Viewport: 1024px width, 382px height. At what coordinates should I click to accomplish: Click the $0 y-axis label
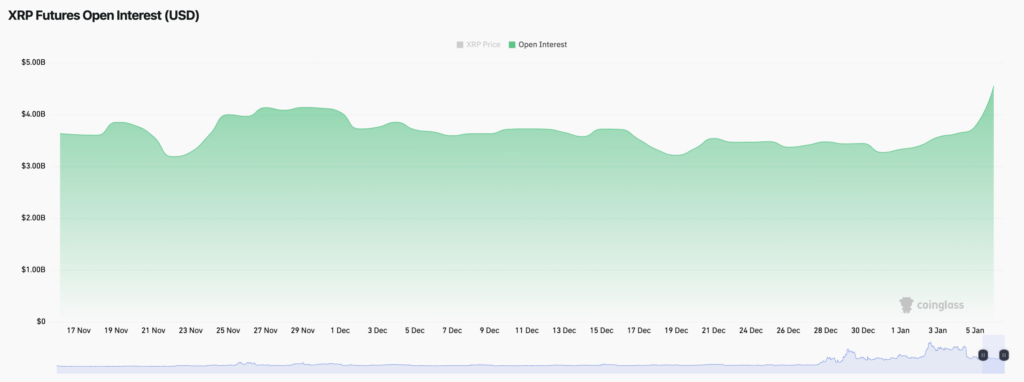tap(40, 321)
